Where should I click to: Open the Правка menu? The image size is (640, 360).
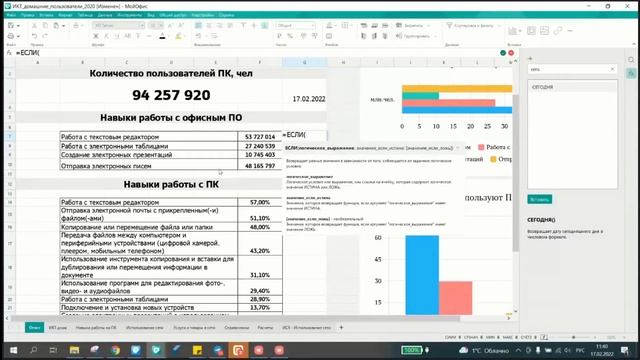pyautogui.click(x=27, y=15)
